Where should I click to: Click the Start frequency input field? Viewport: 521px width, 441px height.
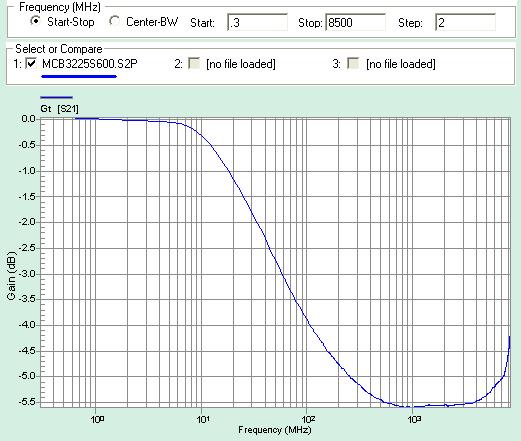pos(257,23)
